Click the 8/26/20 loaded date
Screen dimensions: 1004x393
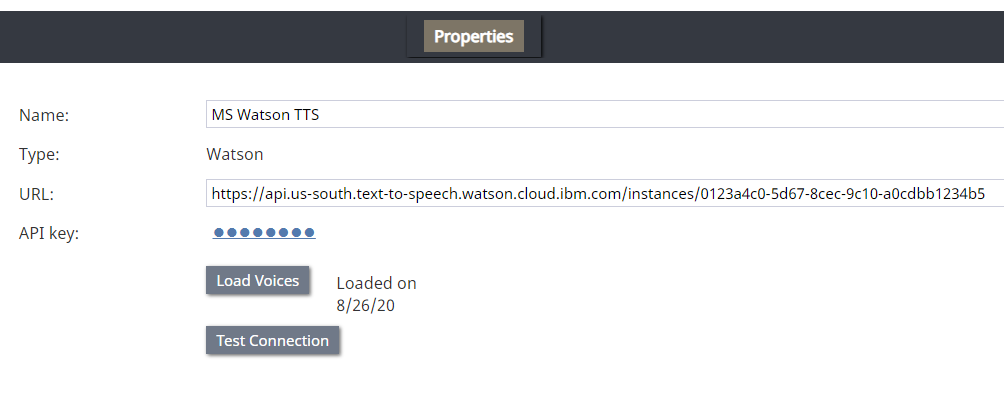coord(366,306)
